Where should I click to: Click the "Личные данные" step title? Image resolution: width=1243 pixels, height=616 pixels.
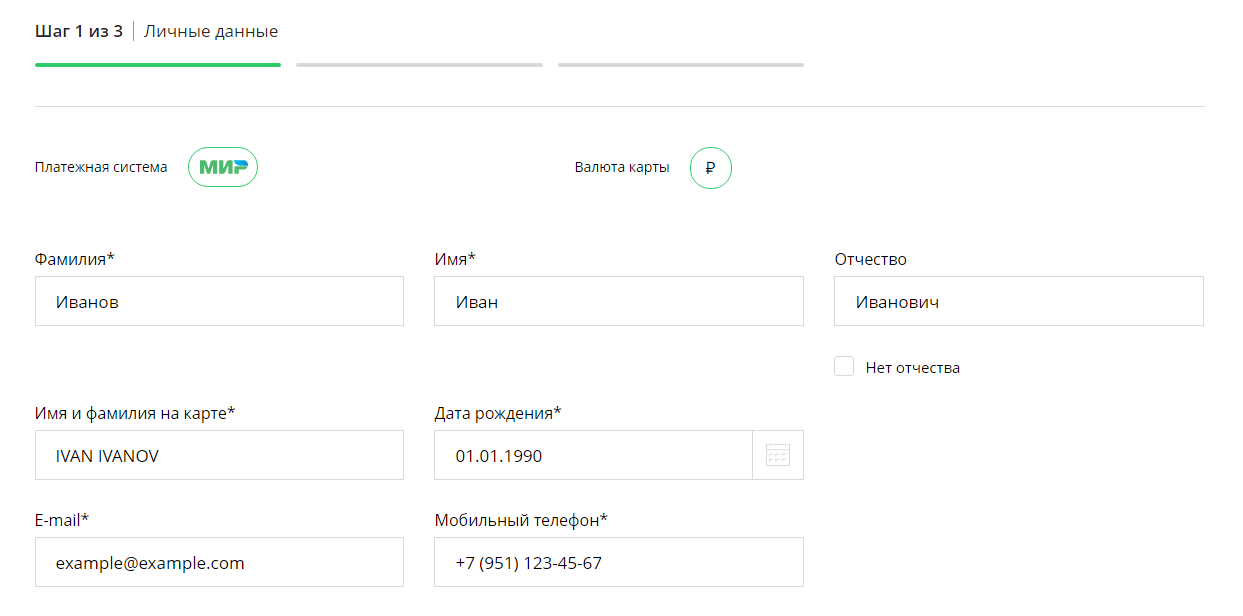pyautogui.click(x=211, y=31)
